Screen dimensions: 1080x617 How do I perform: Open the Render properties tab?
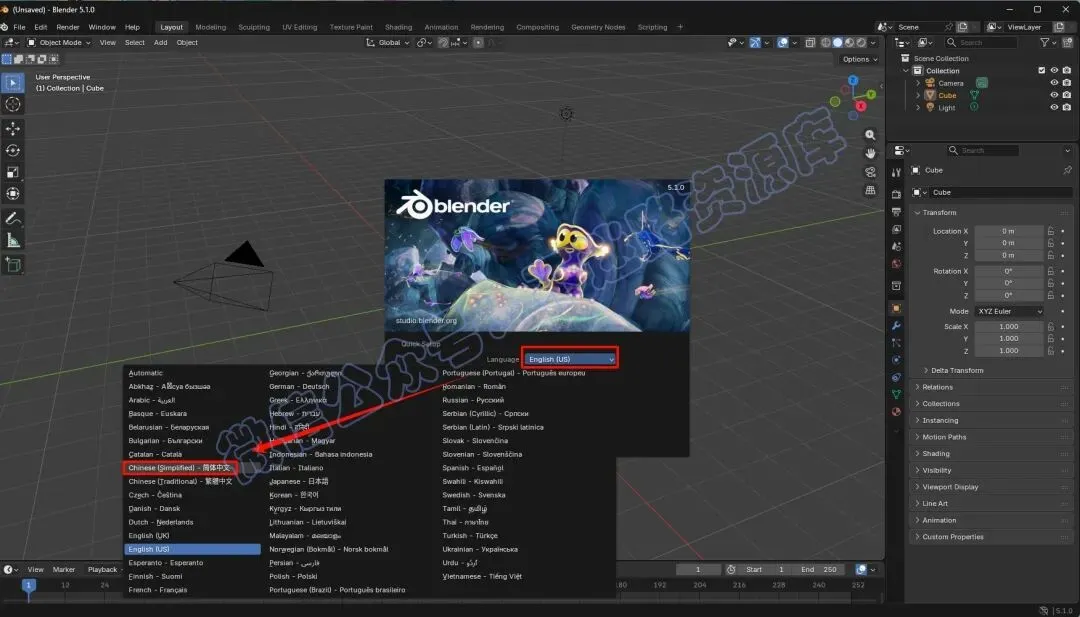click(896, 195)
